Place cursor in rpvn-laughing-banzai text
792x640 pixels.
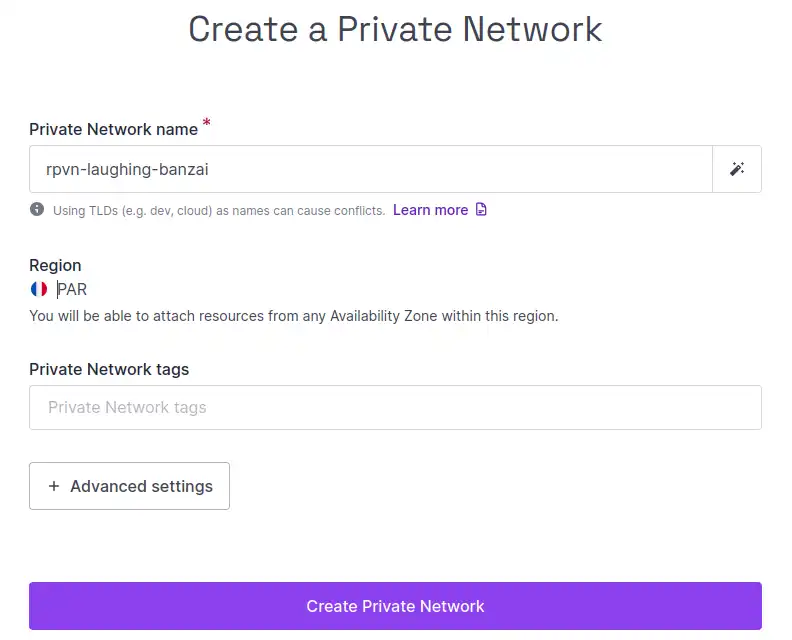pos(127,170)
